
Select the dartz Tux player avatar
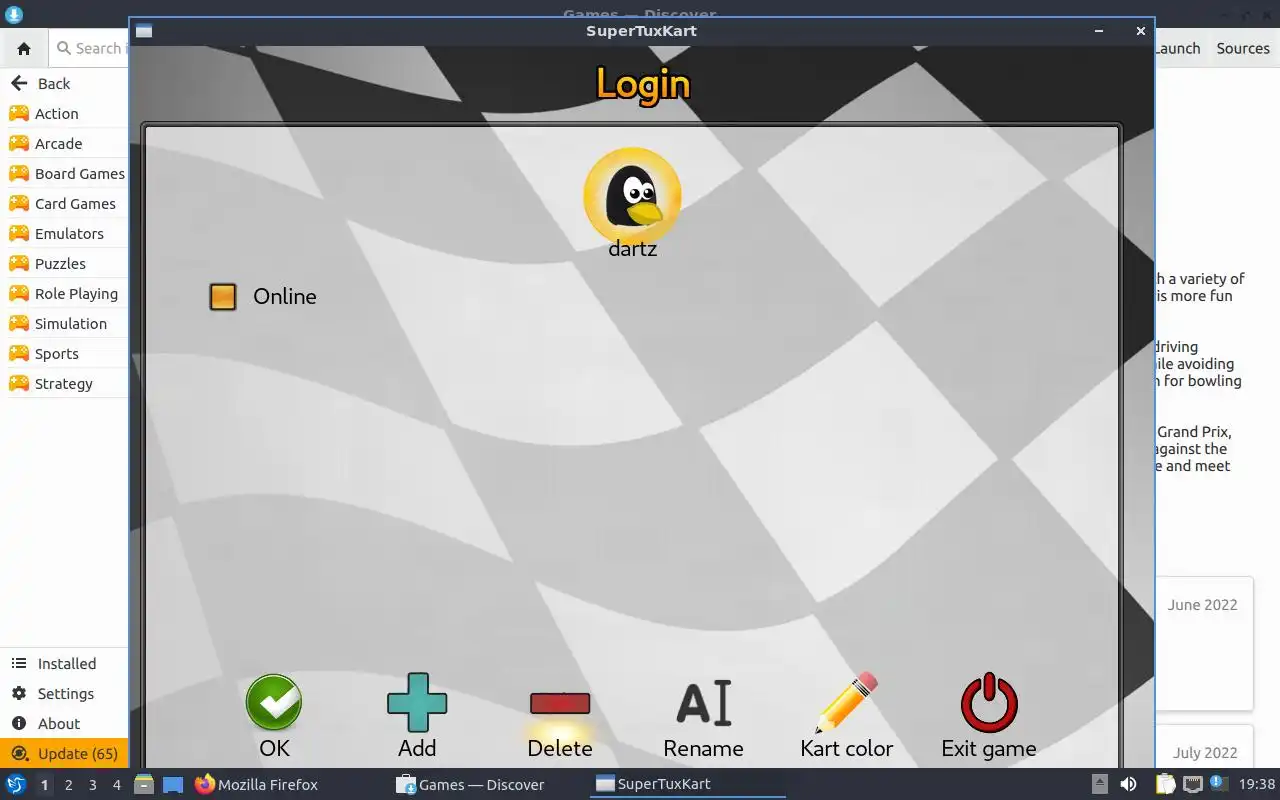[632, 196]
